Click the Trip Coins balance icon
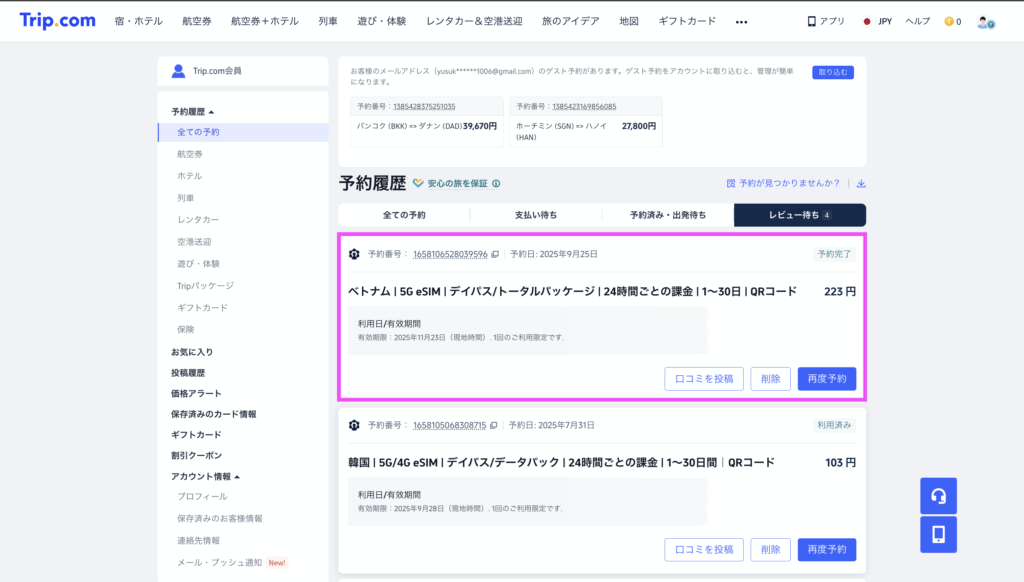Screen dimensions: 1024x582 click(950, 19)
